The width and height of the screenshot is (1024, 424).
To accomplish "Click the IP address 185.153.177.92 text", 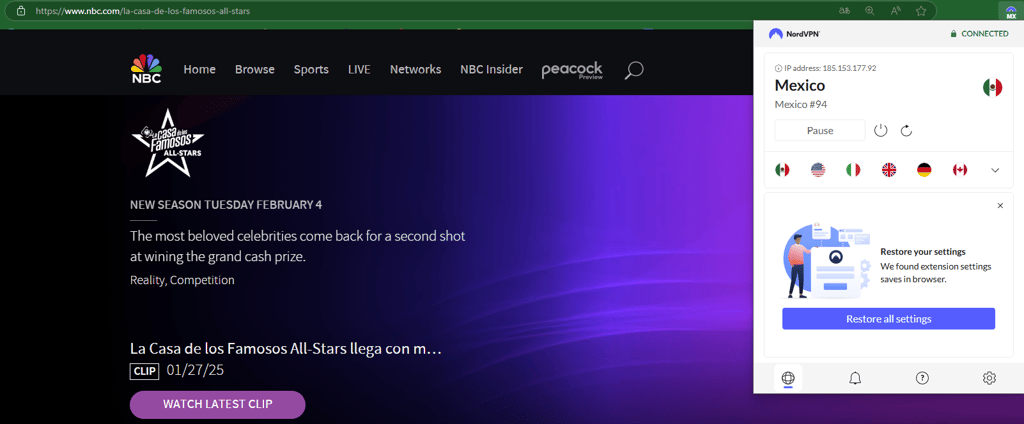I will (x=829, y=68).
